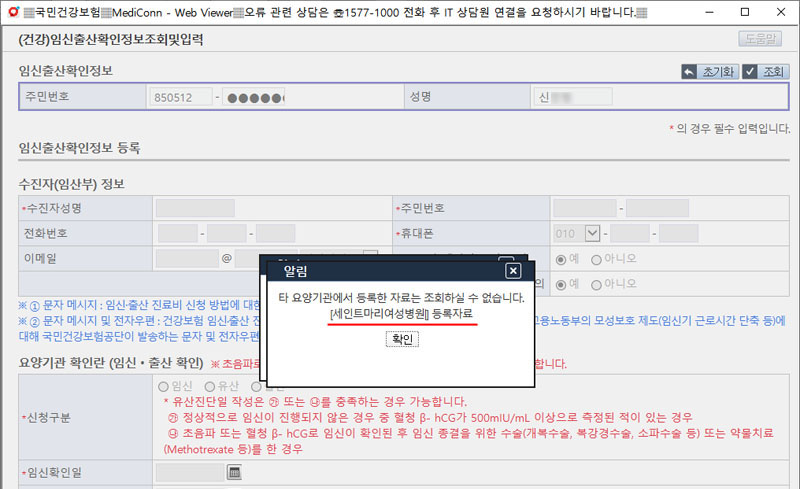
Task: Choose 아니오 in the upper radio row
Action: tap(597, 258)
